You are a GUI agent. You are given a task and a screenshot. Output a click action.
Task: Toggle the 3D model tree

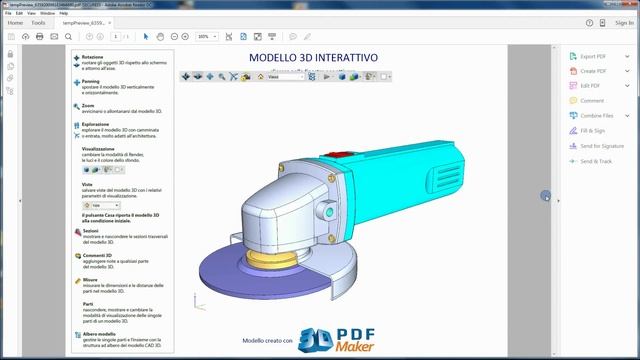click(312, 76)
